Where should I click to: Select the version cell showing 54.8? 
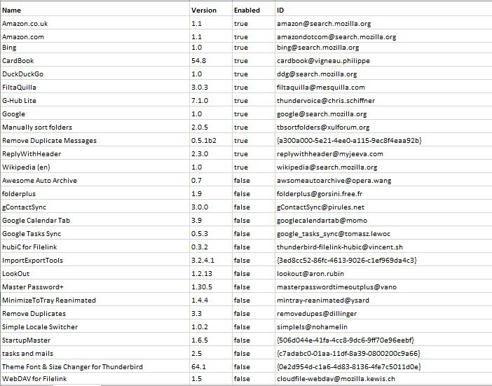tap(211, 61)
